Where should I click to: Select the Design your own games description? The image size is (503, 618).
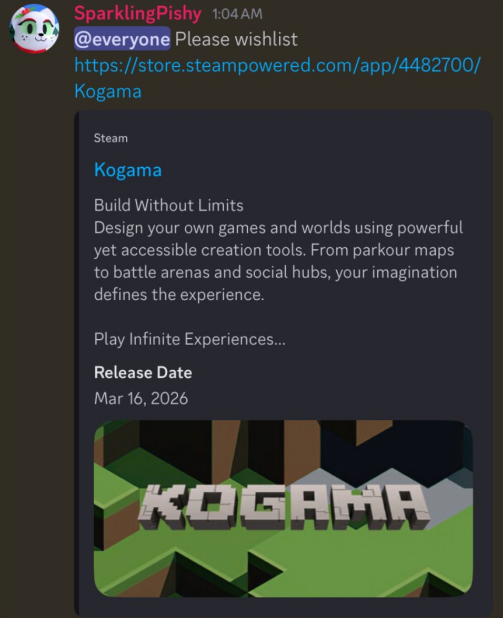click(x=278, y=261)
